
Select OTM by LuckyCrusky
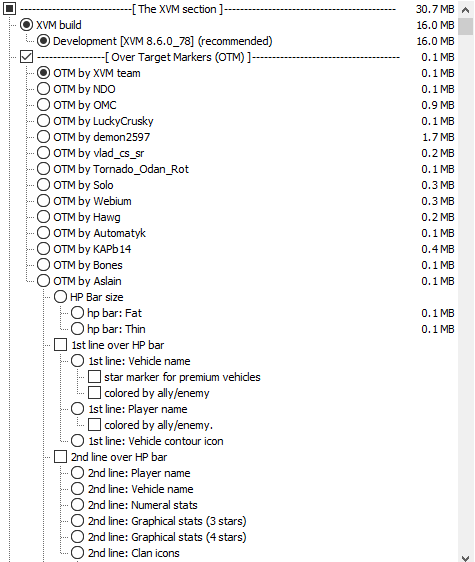[43, 121]
